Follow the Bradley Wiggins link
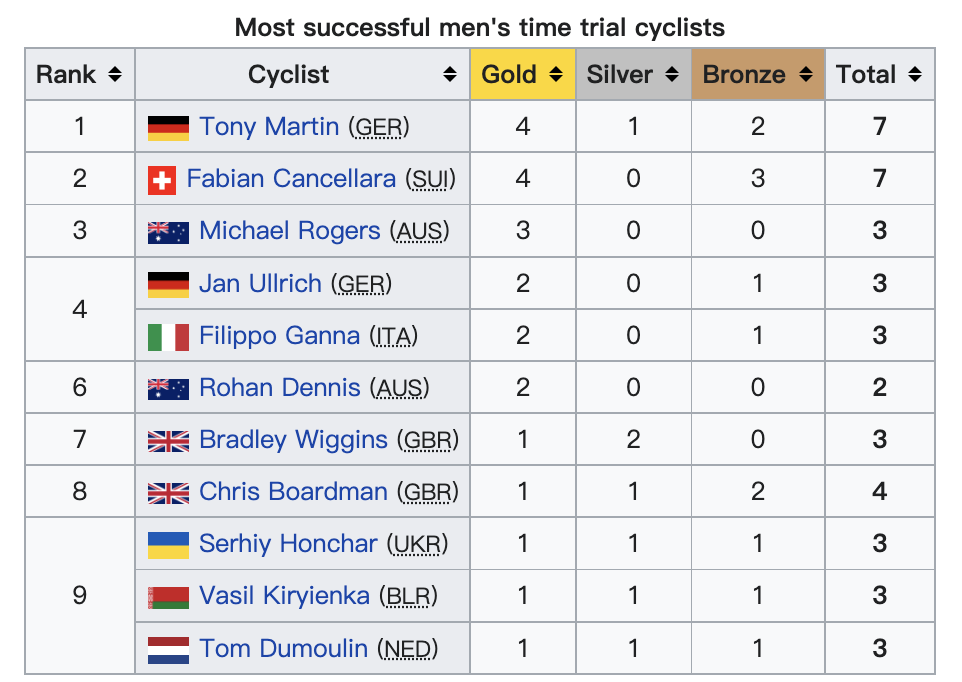The image size is (962, 682). click(293, 440)
